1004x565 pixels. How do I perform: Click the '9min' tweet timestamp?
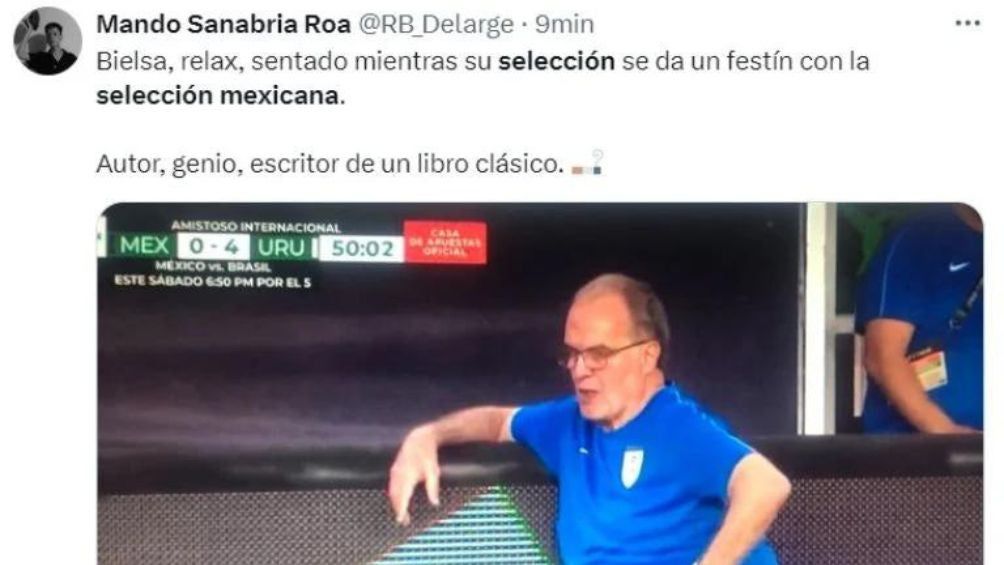[x=564, y=24]
